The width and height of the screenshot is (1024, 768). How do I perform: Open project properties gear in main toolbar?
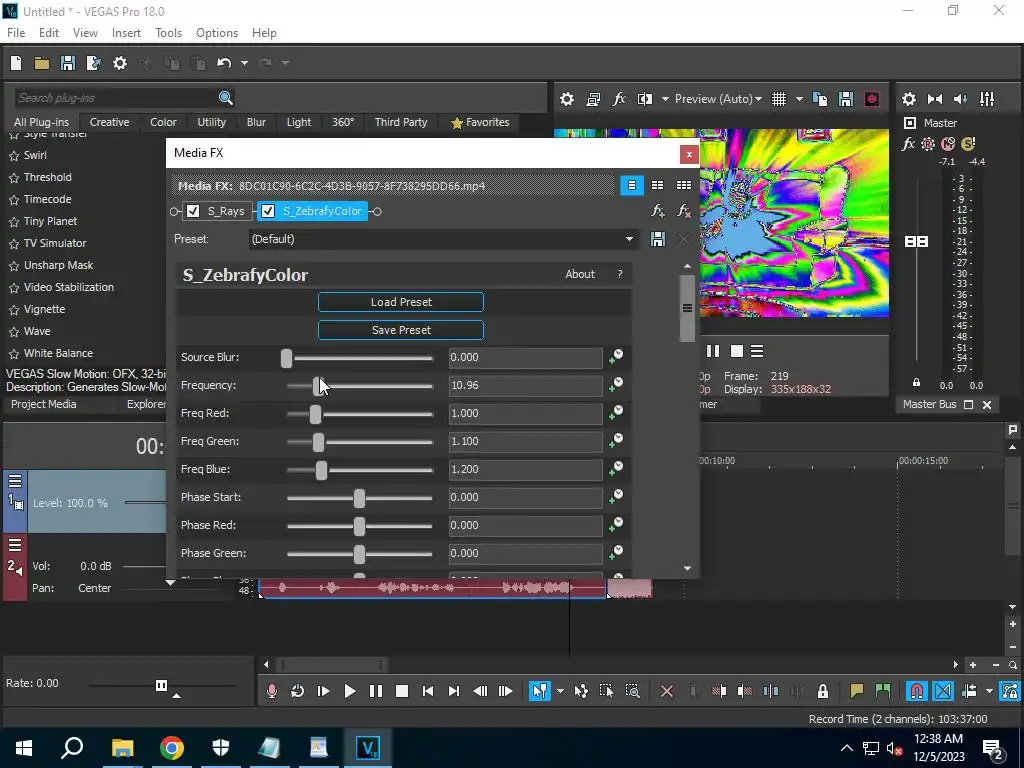click(120, 63)
